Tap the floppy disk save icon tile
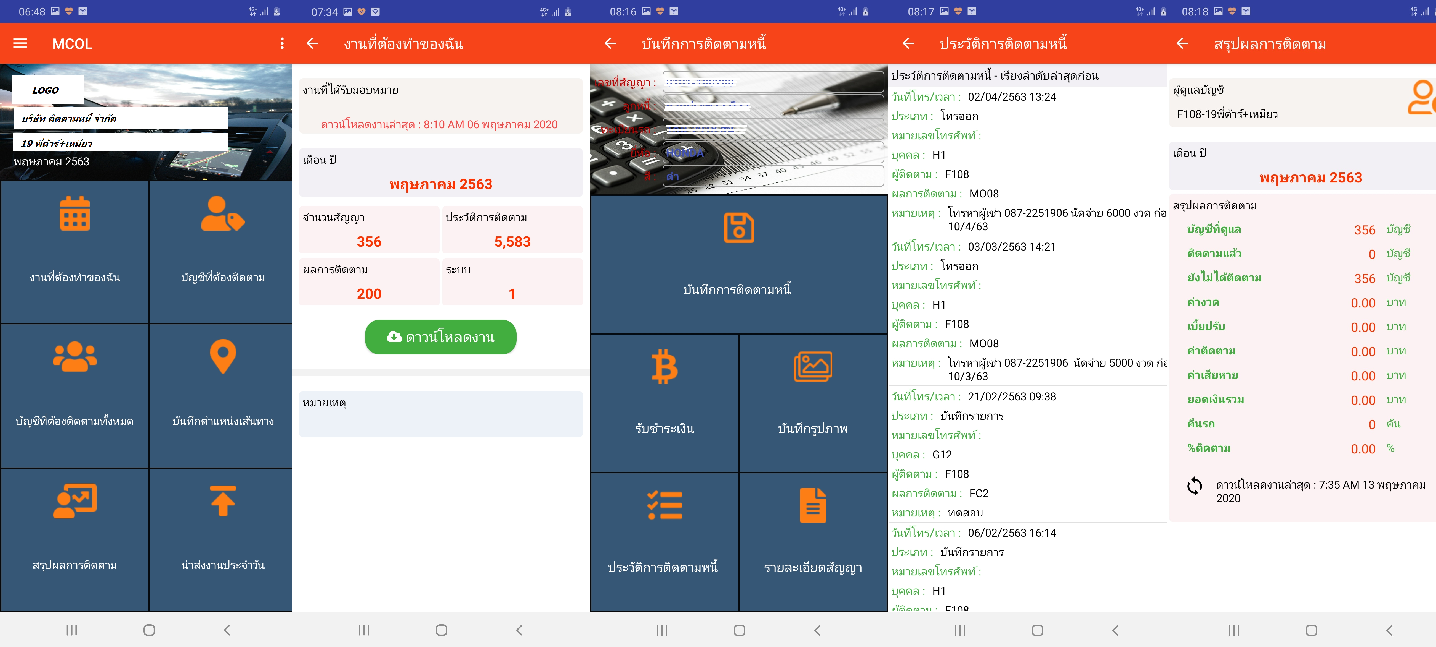The height and width of the screenshot is (647, 1436). [x=738, y=228]
